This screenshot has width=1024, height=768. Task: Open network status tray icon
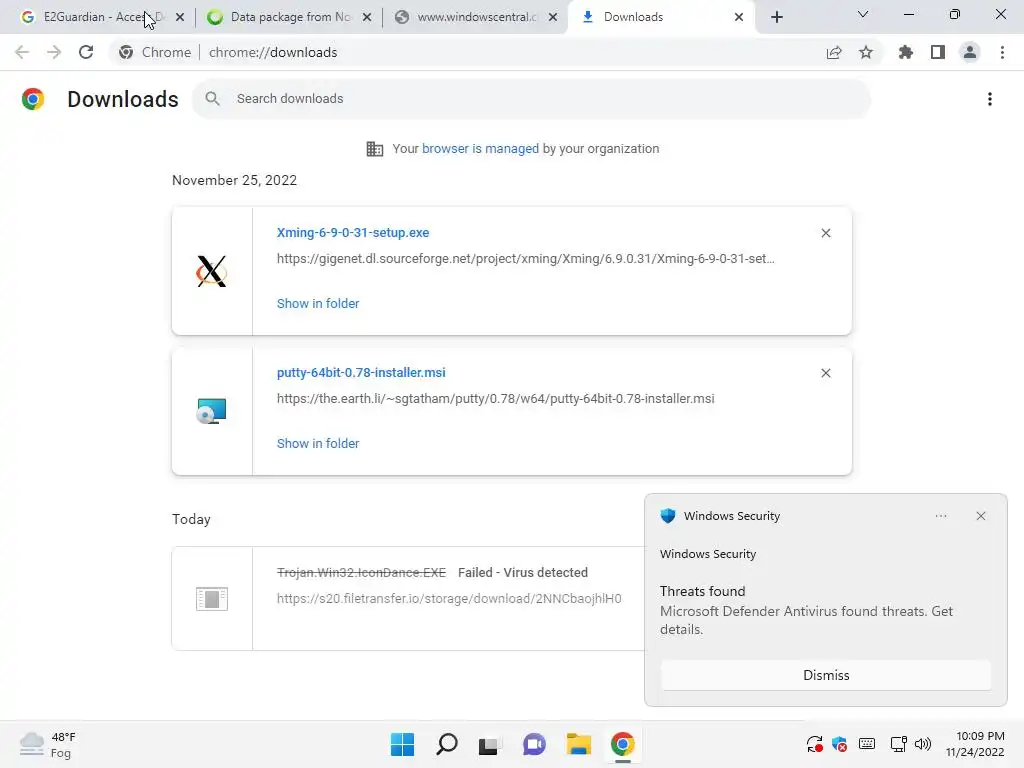point(898,744)
